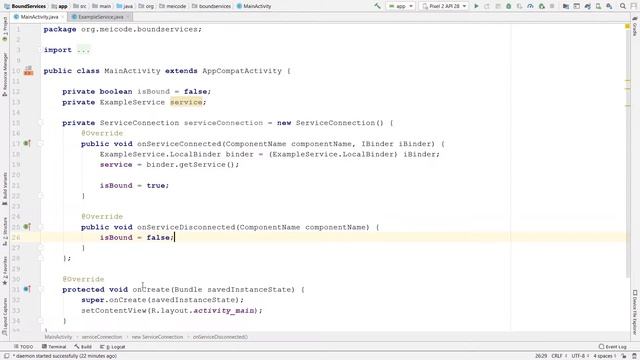
Task: Click the cursor position 26:29 in the status bar
Action: pyautogui.click(x=541, y=356)
